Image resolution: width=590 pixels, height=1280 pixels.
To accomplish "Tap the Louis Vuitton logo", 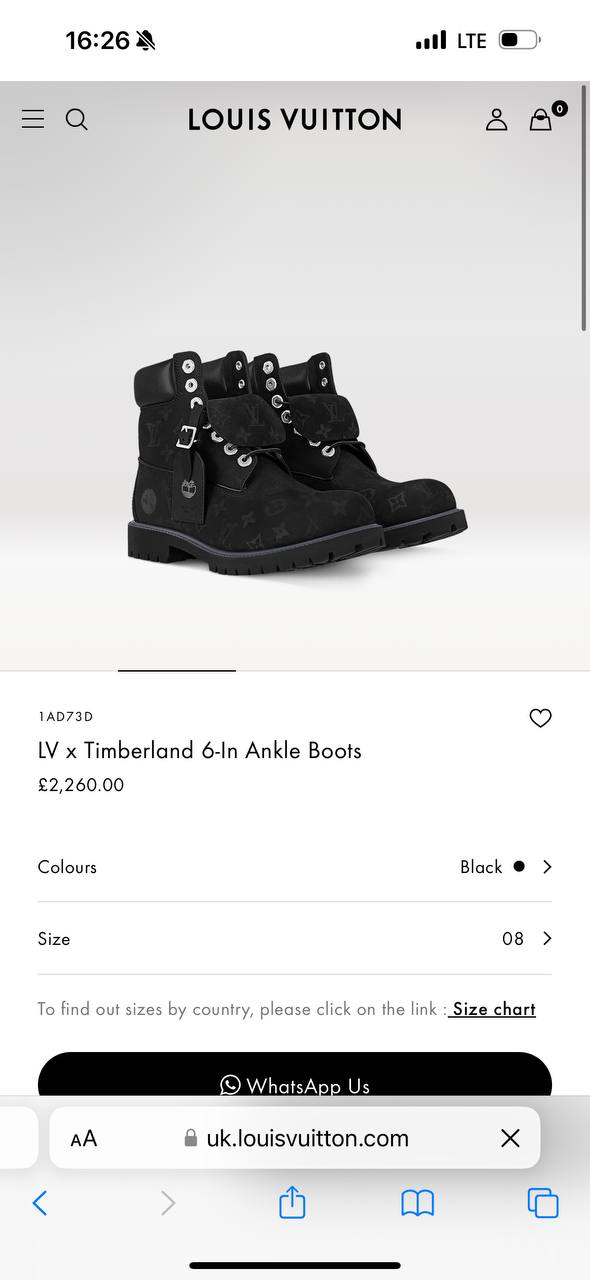I will coord(295,120).
